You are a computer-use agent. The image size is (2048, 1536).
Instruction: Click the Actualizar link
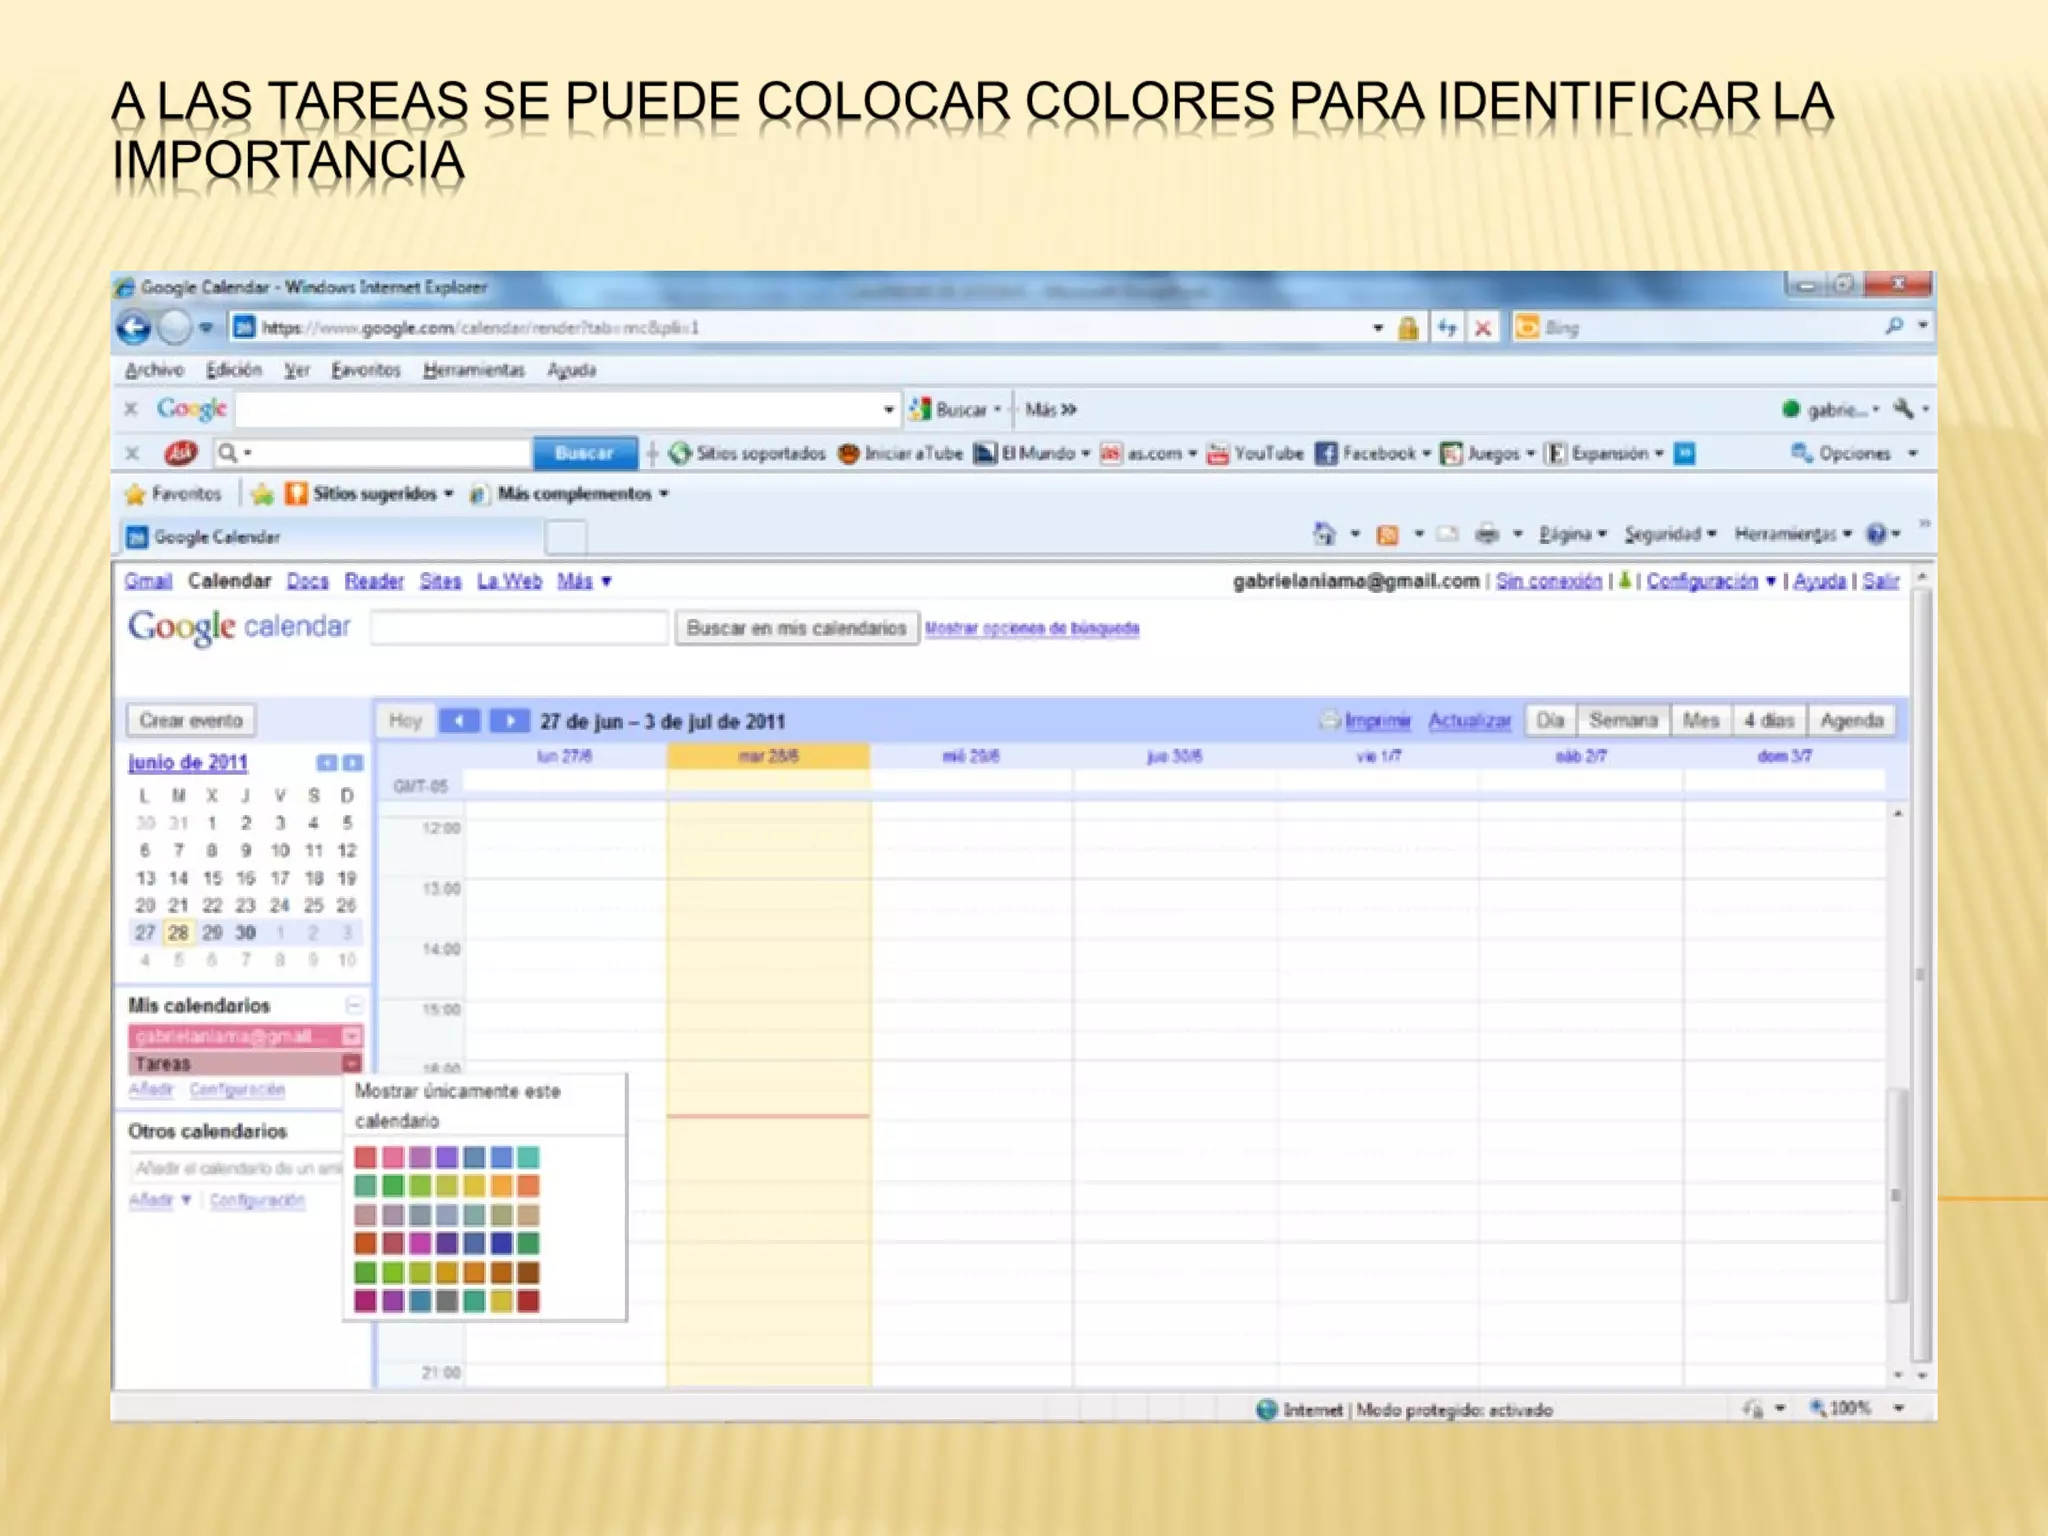[1468, 720]
